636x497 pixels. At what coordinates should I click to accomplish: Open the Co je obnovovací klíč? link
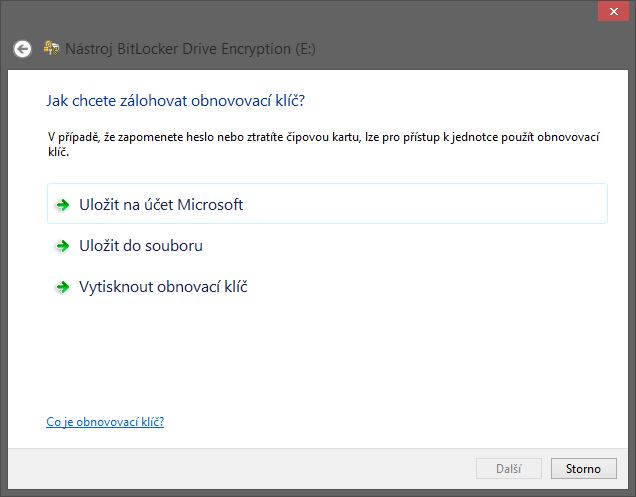click(105, 422)
